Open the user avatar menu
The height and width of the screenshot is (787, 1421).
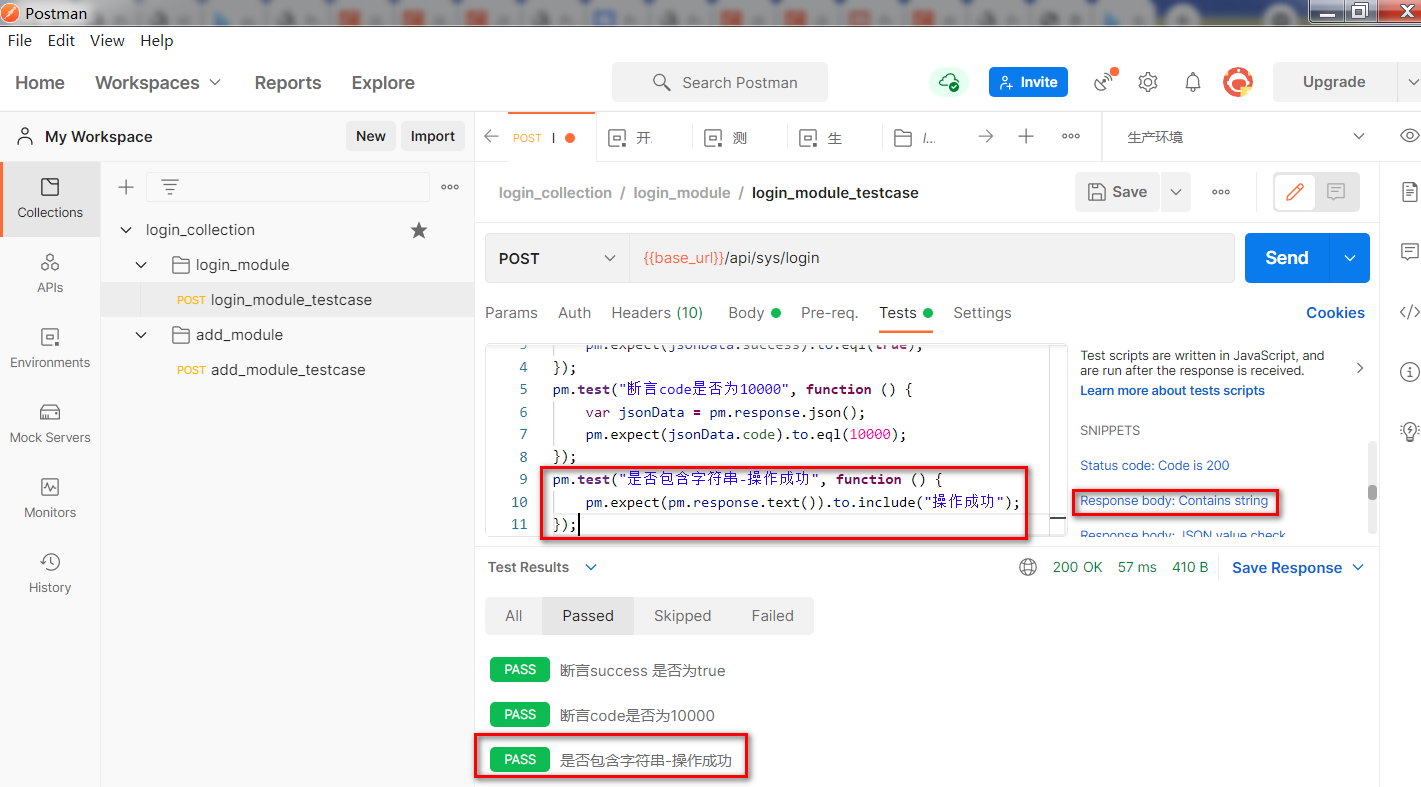1238,82
